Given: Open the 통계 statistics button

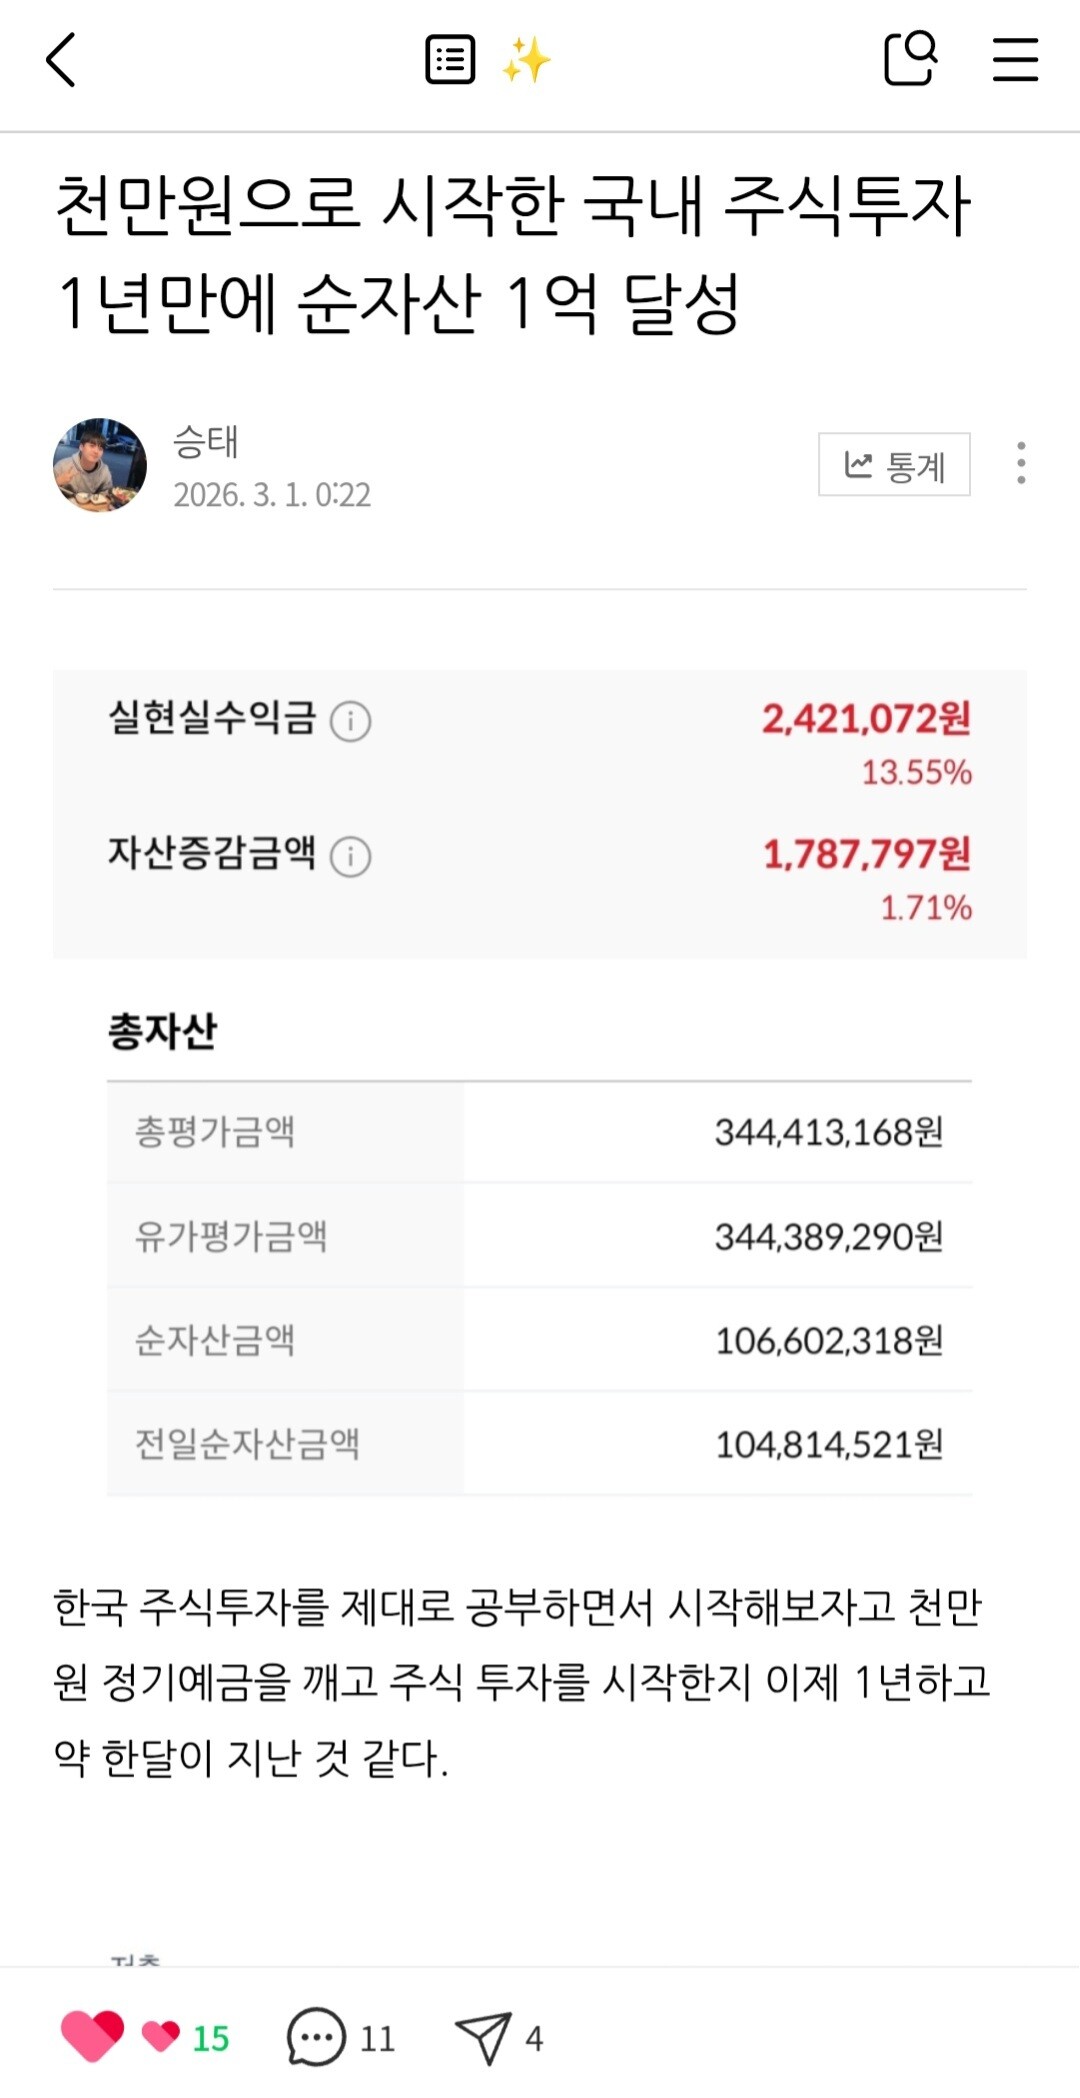Looking at the screenshot, I should pos(894,464).
